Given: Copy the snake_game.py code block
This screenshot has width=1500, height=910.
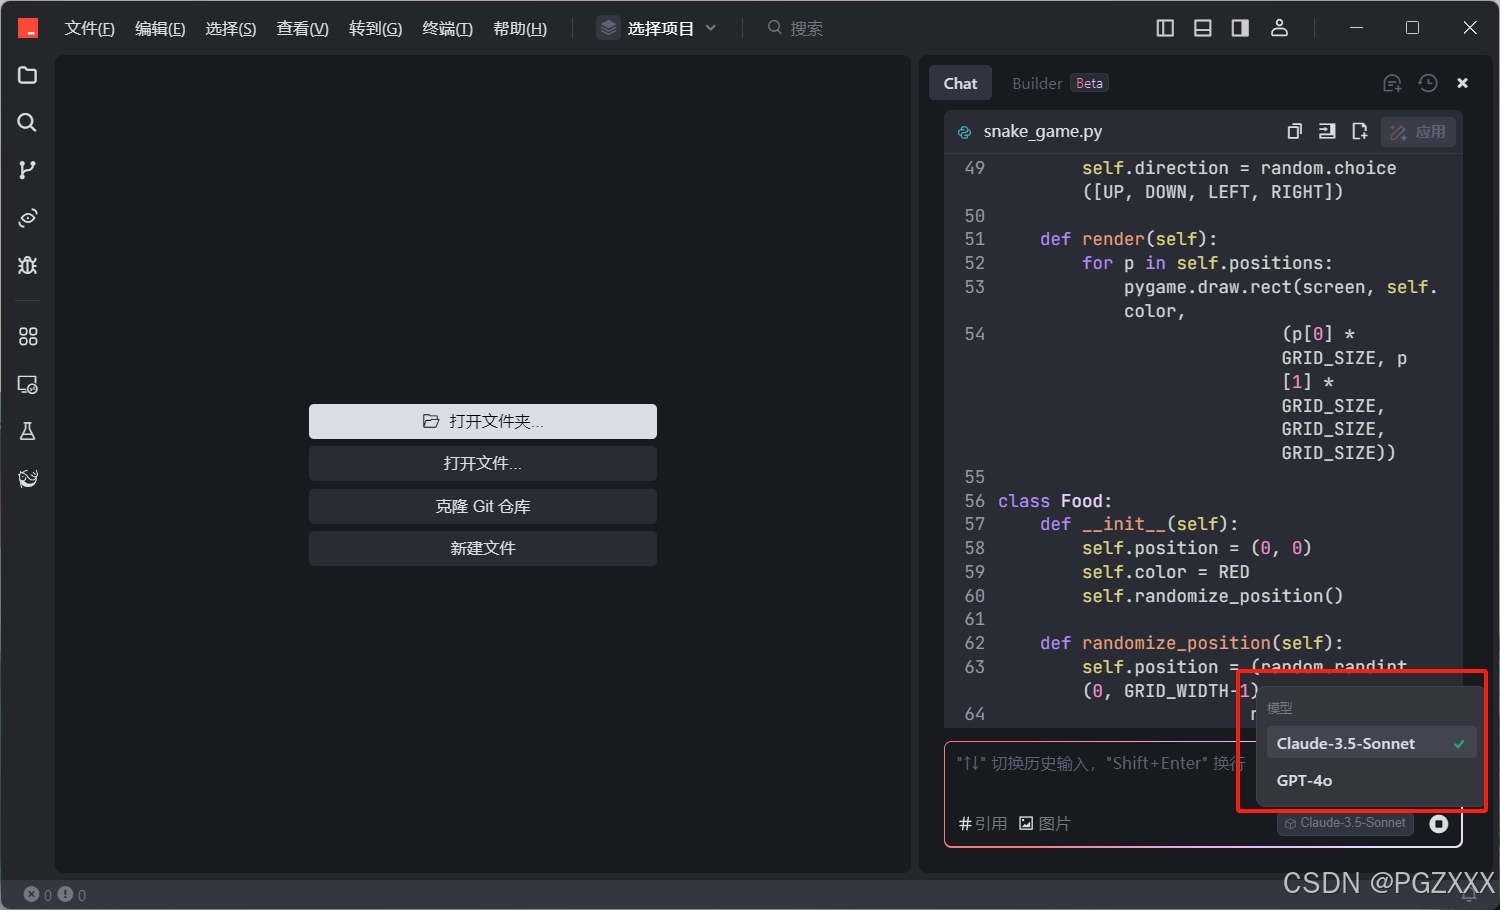Looking at the screenshot, I should coord(1294,131).
